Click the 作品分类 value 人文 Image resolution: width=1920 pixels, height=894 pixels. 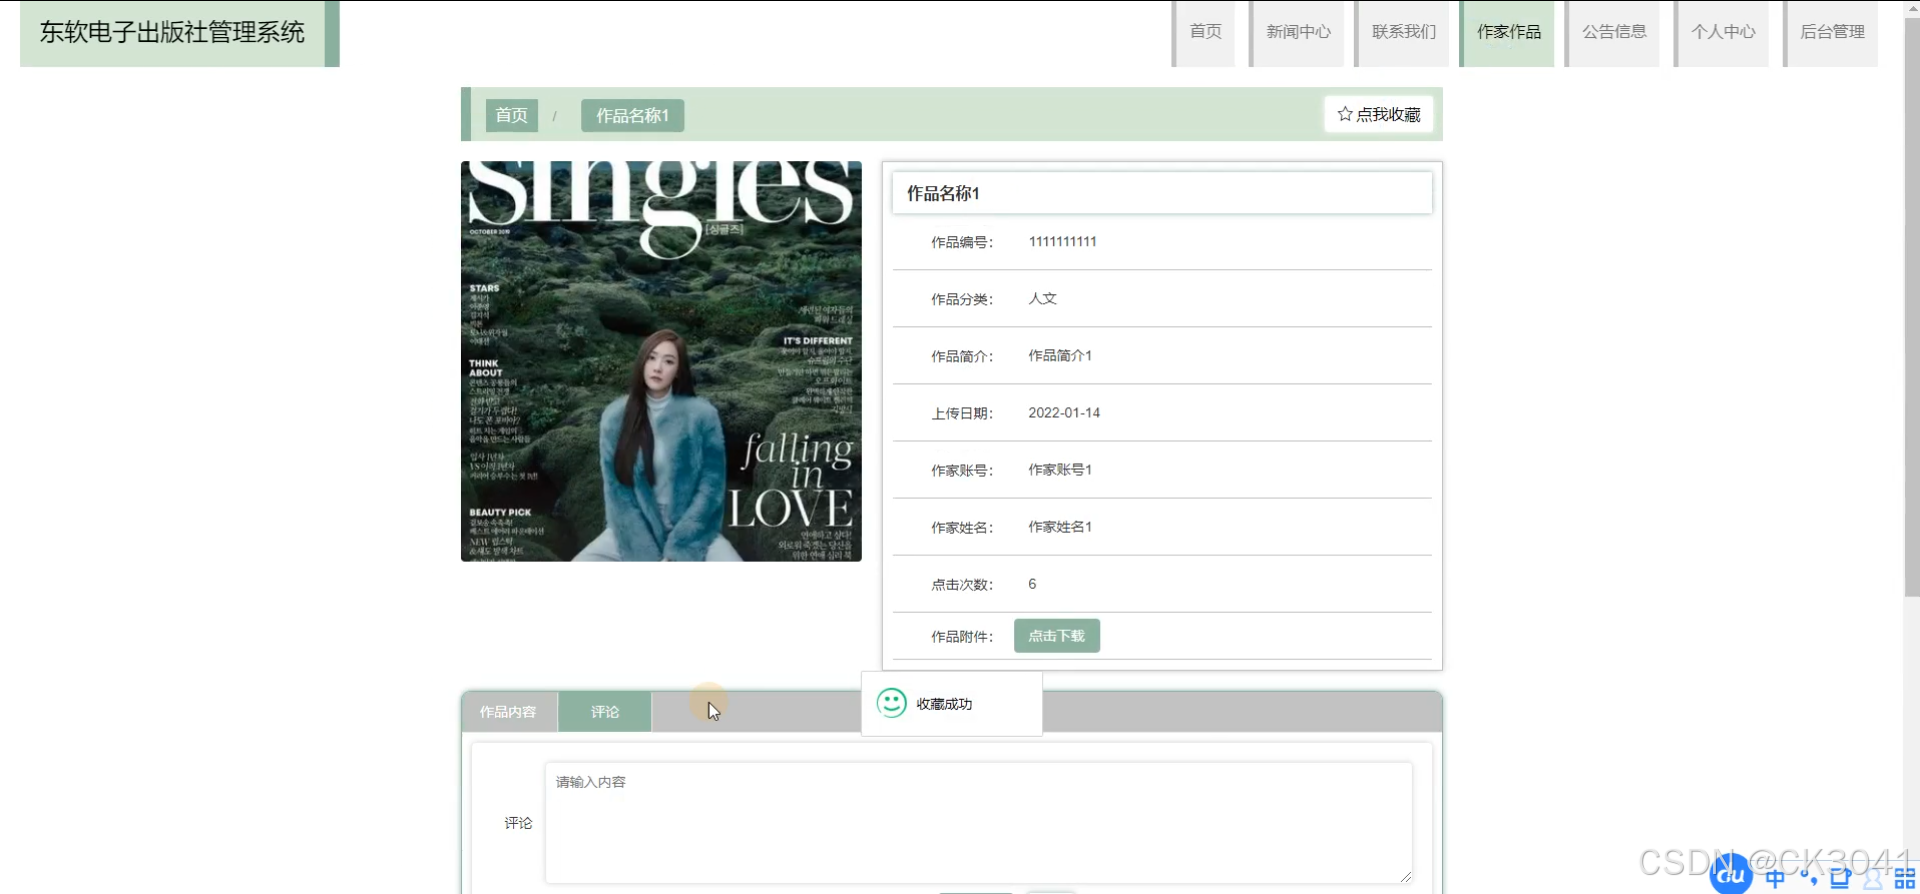(x=1042, y=298)
